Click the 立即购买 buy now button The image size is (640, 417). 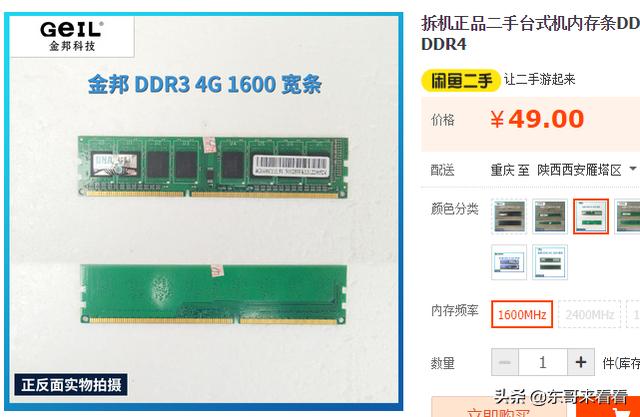click(499, 407)
